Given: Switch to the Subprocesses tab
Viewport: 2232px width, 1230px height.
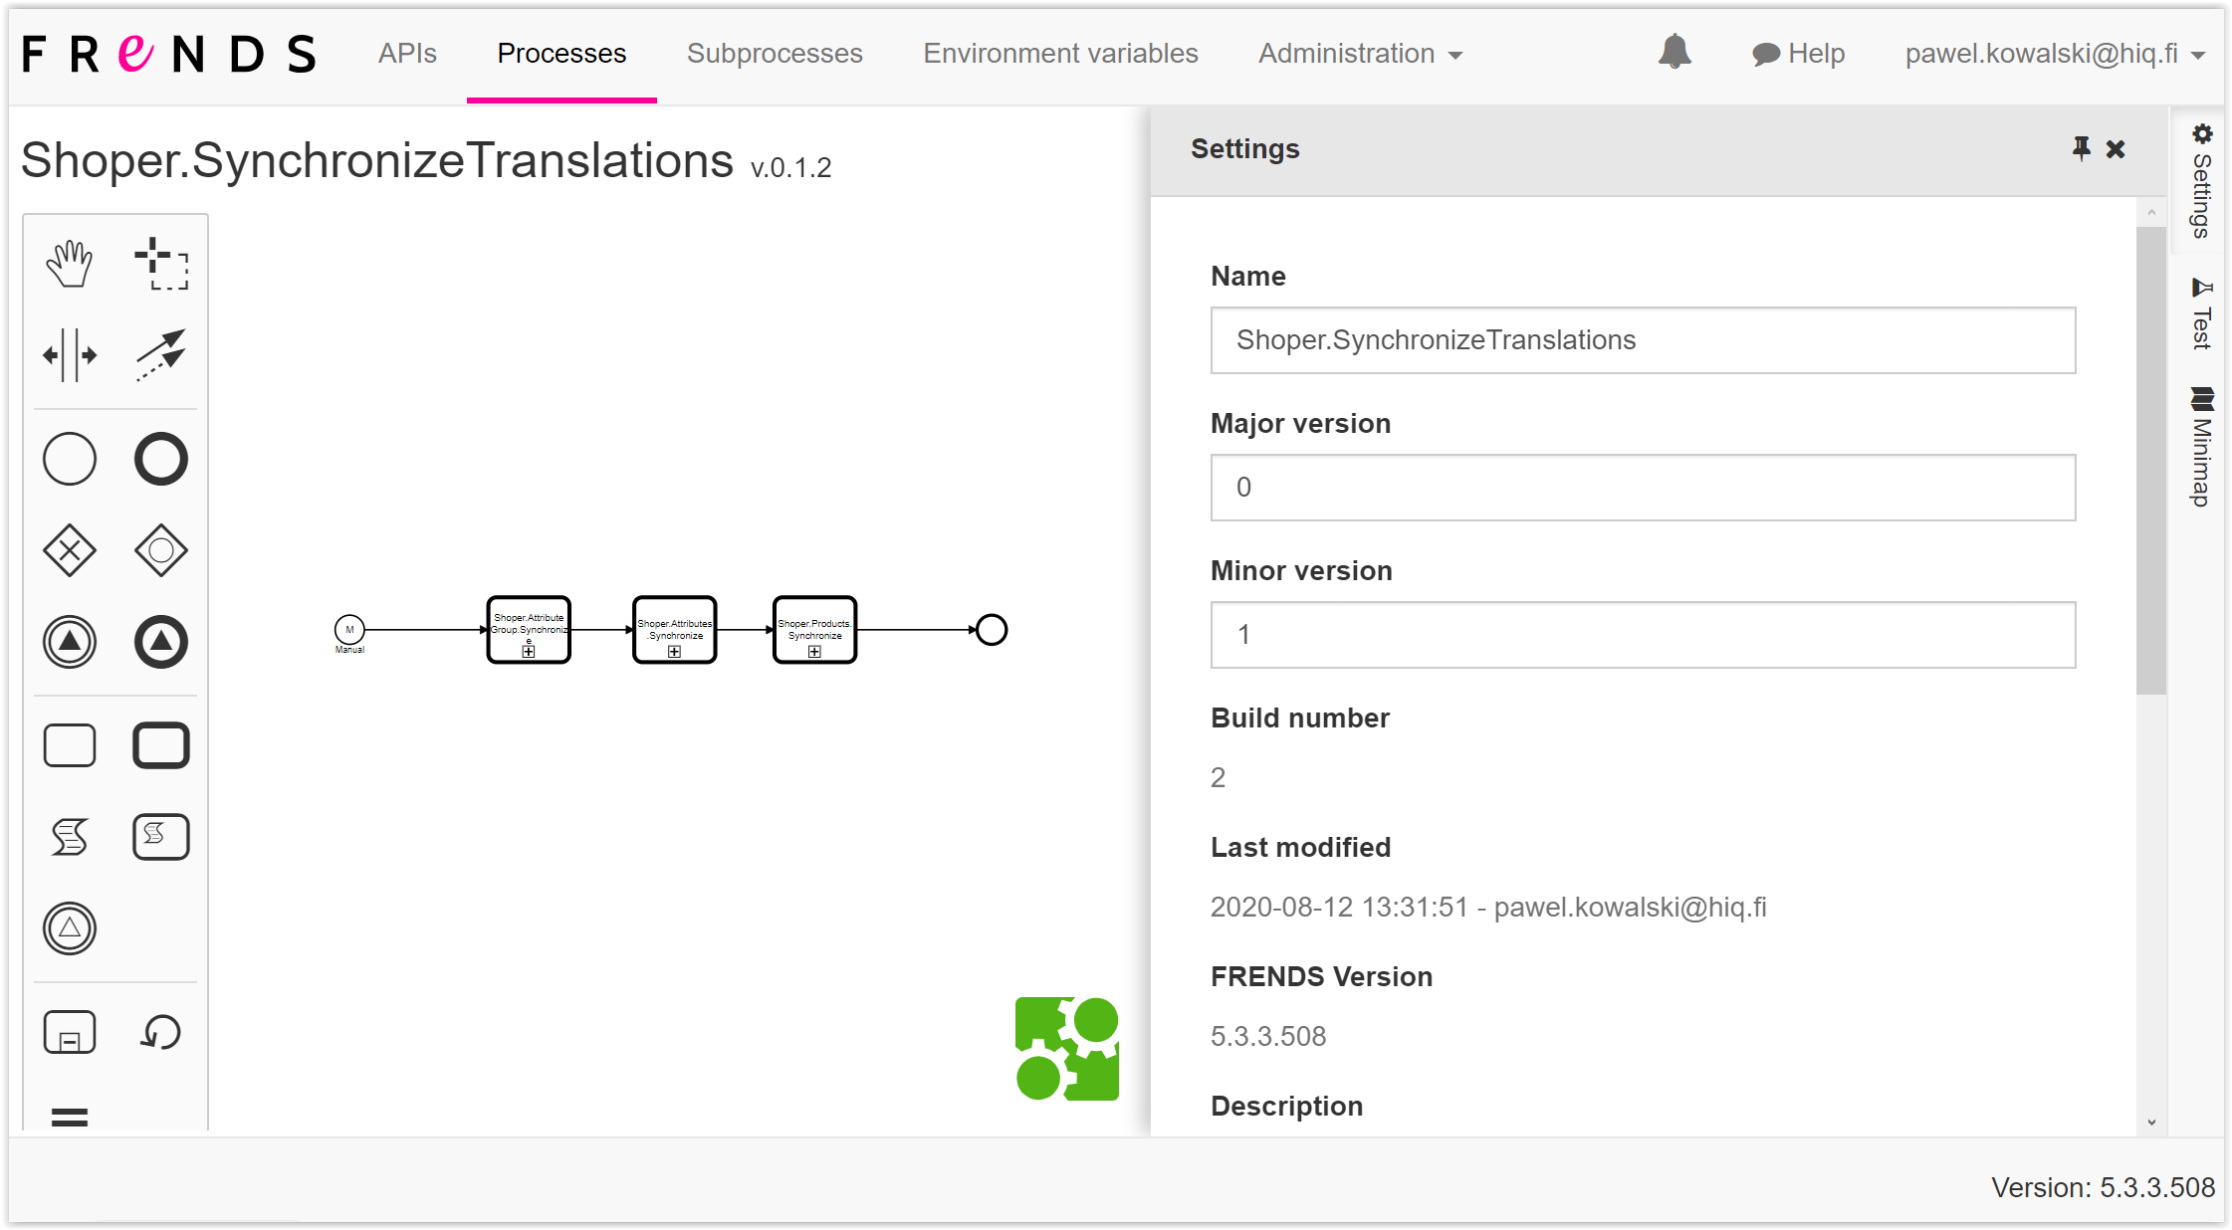Looking at the screenshot, I should coord(774,53).
